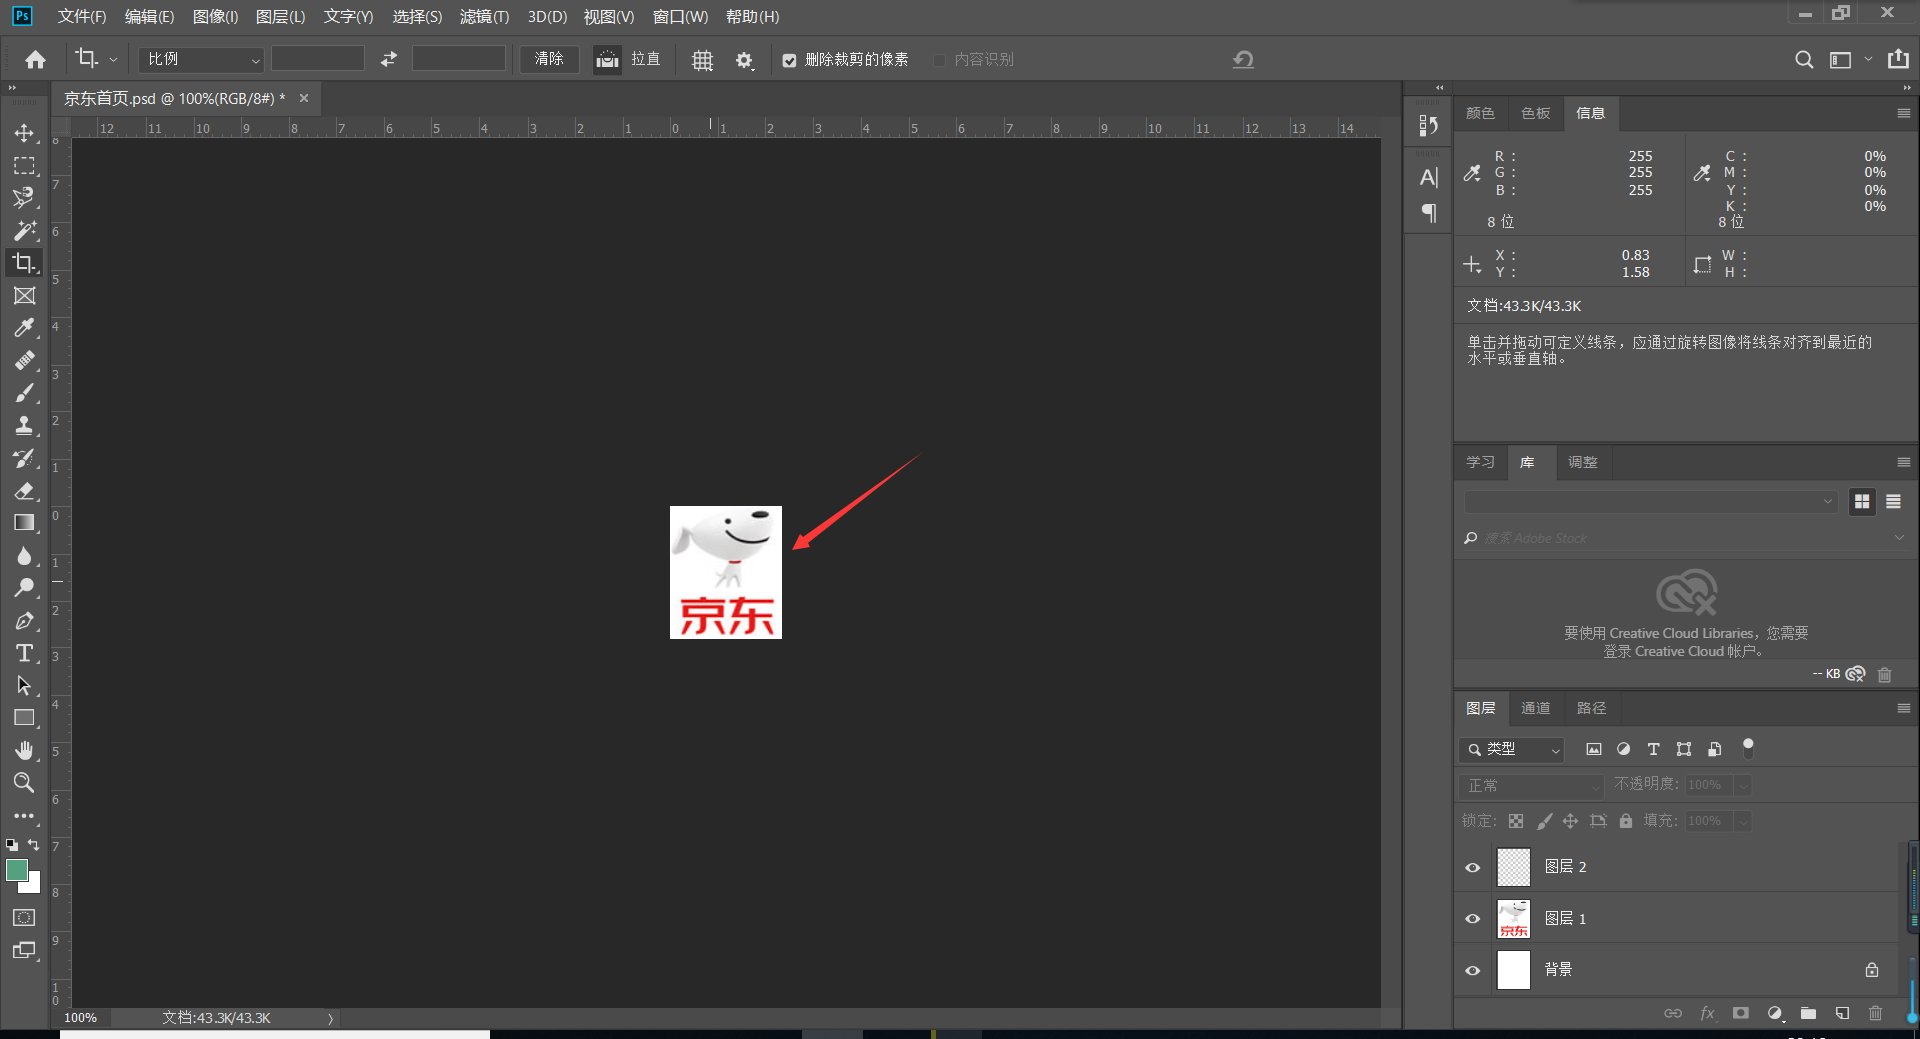Select the Rectangular Marquee tool
Image resolution: width=1920 pixels, height=1039 pixels.
pos(24,166)
